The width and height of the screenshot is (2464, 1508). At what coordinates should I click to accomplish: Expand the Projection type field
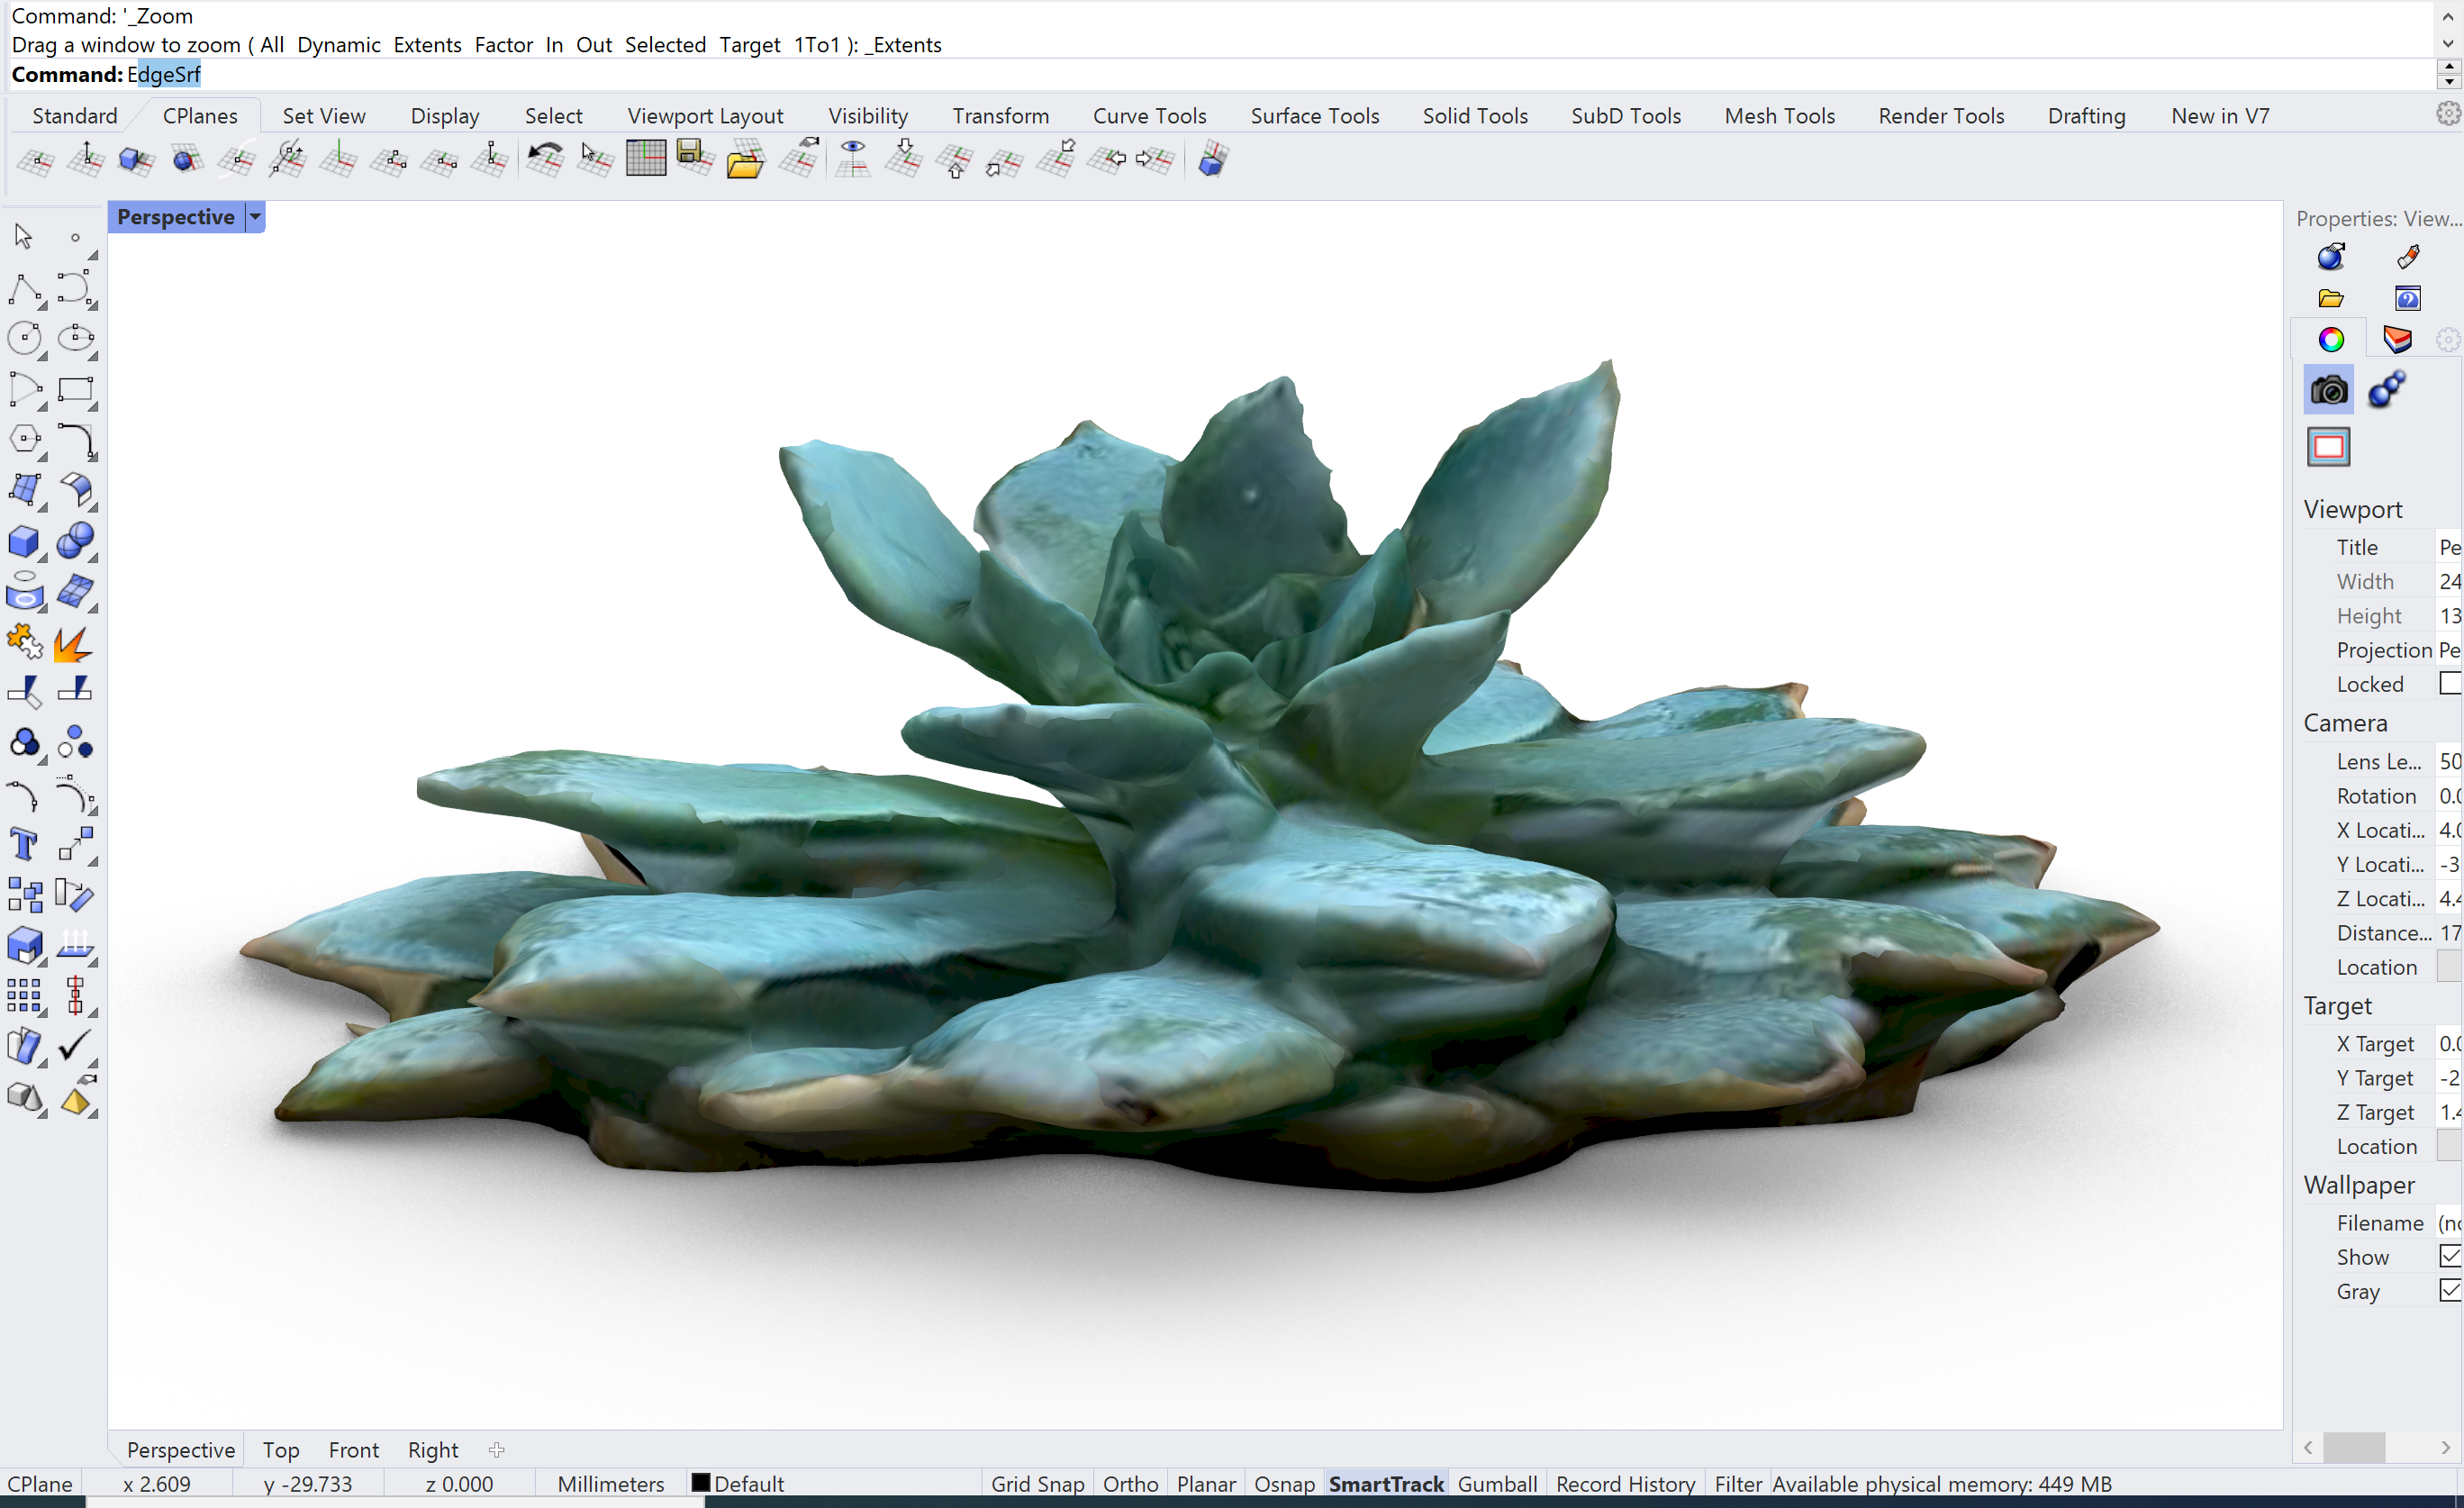[x=2449, y=650]
